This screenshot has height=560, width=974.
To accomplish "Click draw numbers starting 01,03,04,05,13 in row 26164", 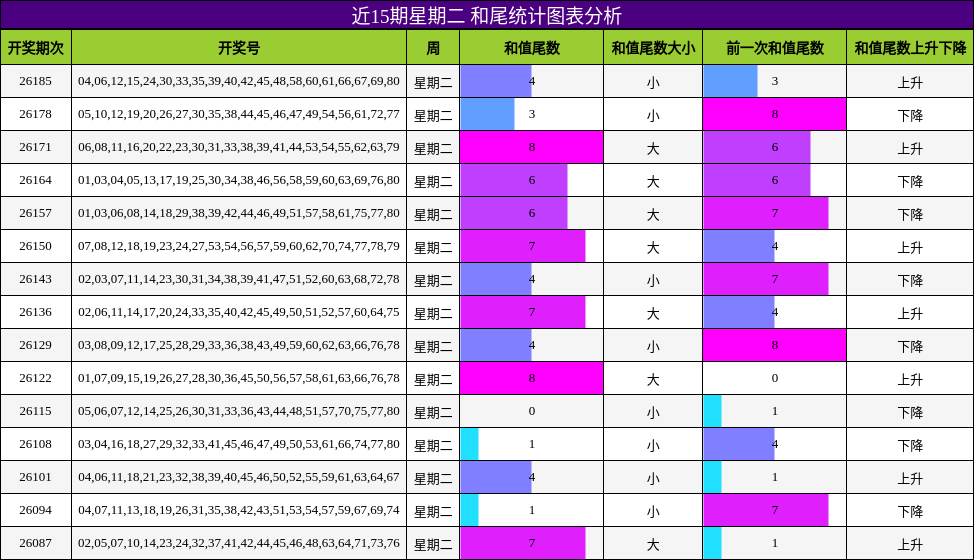I will point(239,180).
